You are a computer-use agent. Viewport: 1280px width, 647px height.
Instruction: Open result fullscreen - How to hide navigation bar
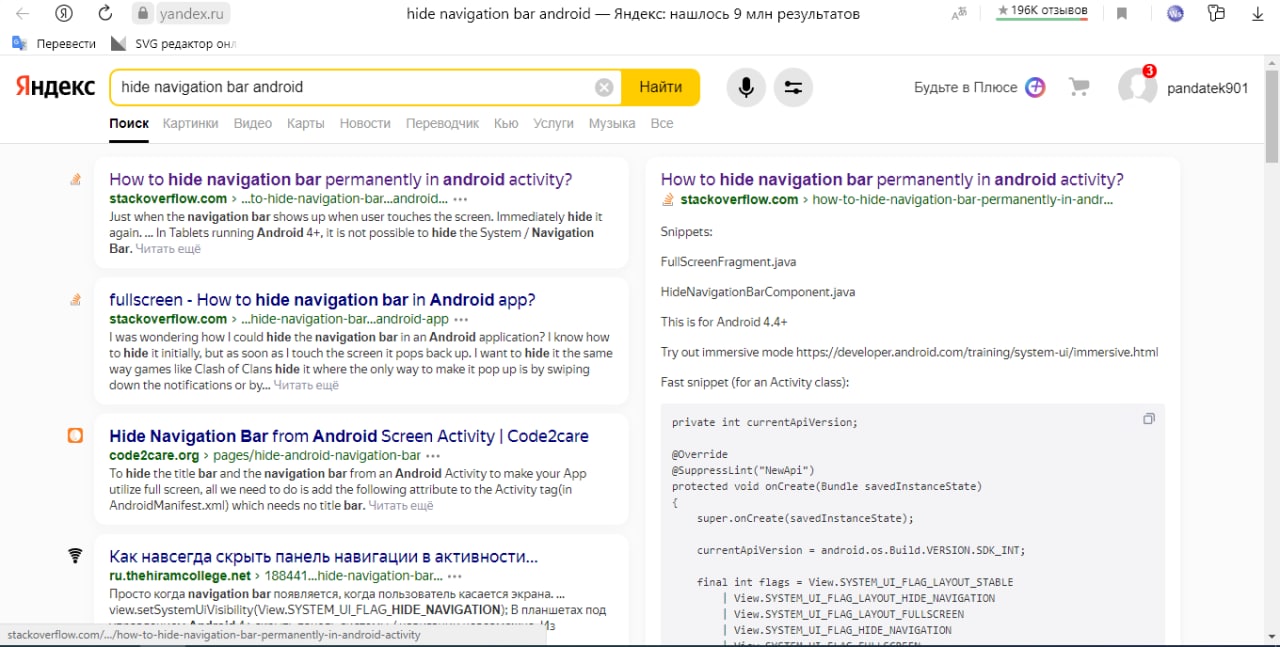pos(322,300)
